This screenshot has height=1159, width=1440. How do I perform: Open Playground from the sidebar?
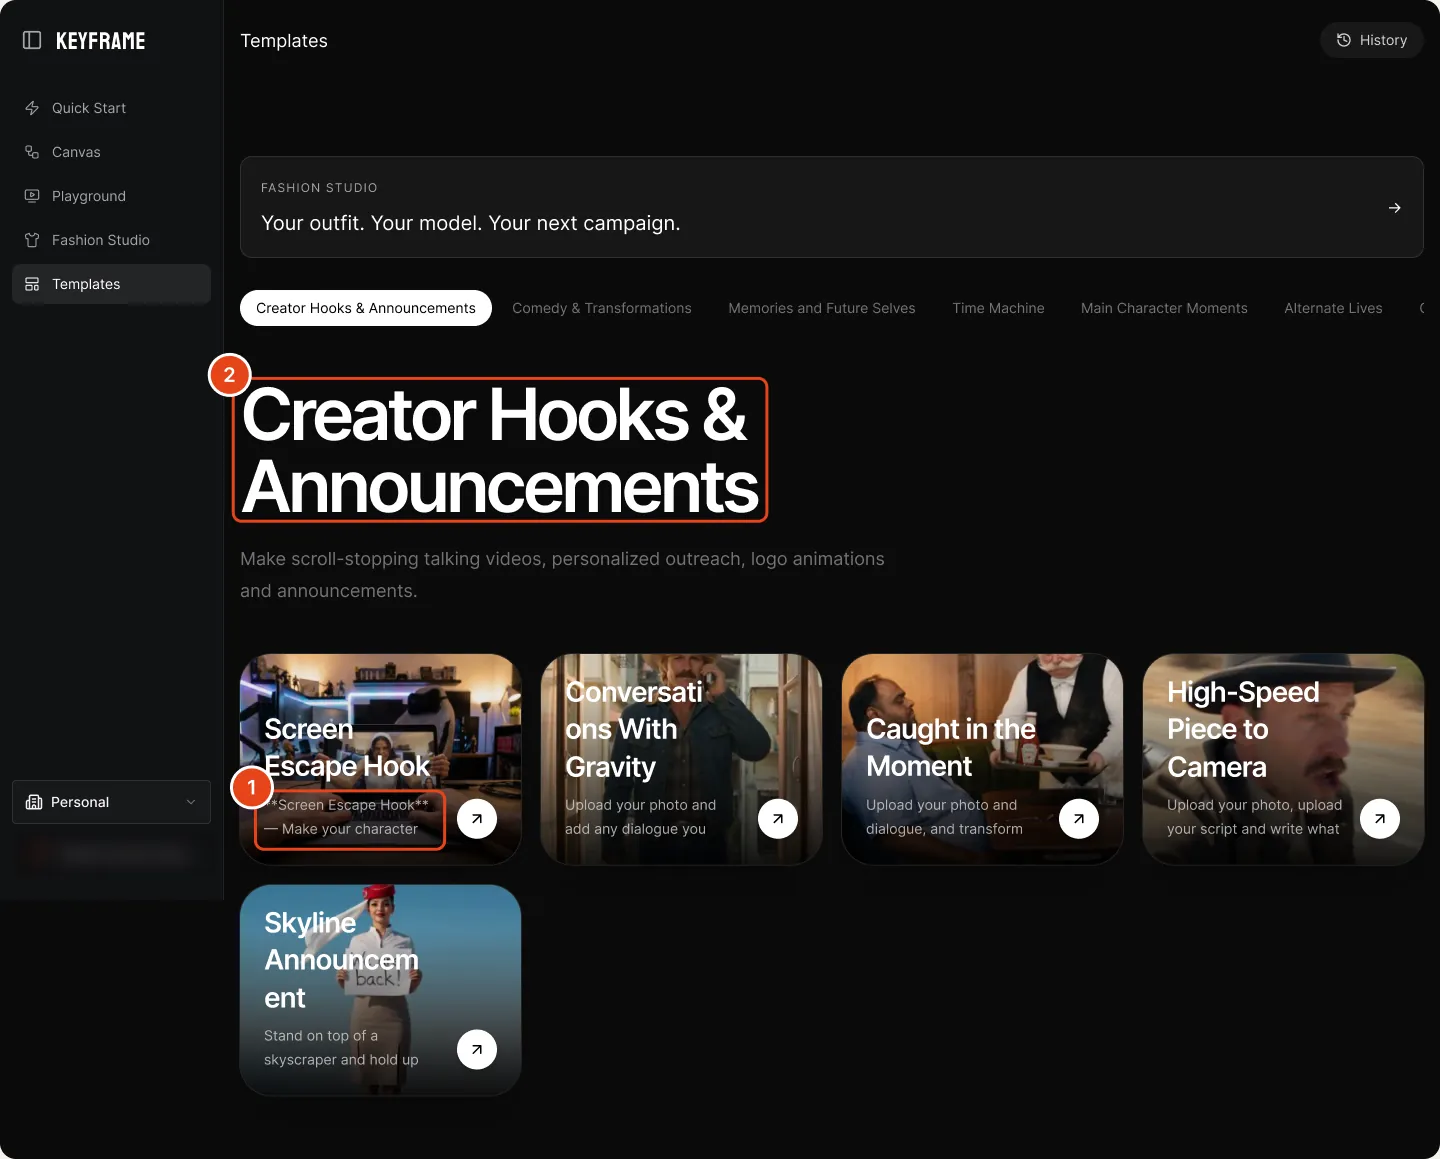111,196
